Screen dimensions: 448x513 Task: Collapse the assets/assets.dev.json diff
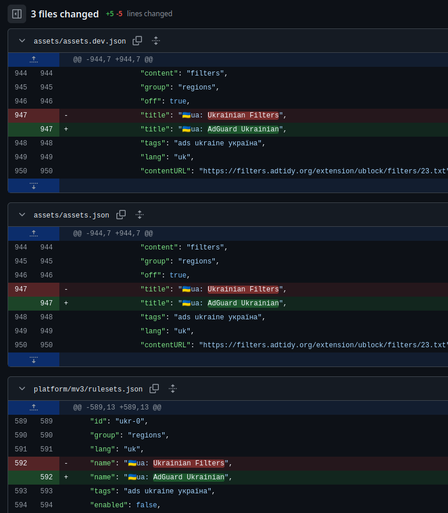(22, 41)
